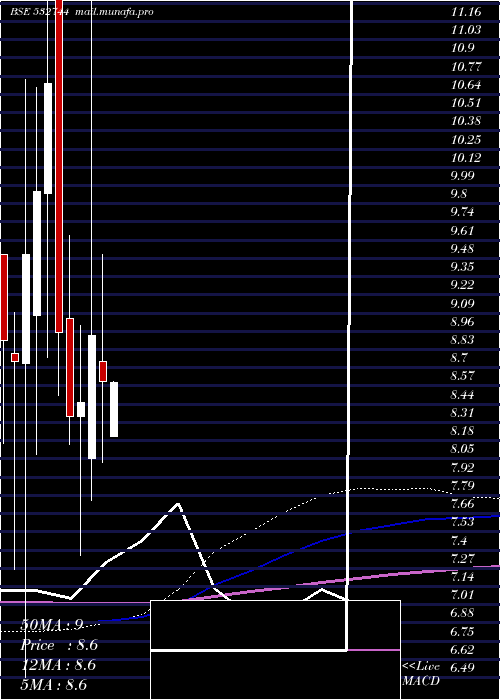Click the 8.18 price axis label

(x=463, y=431)
